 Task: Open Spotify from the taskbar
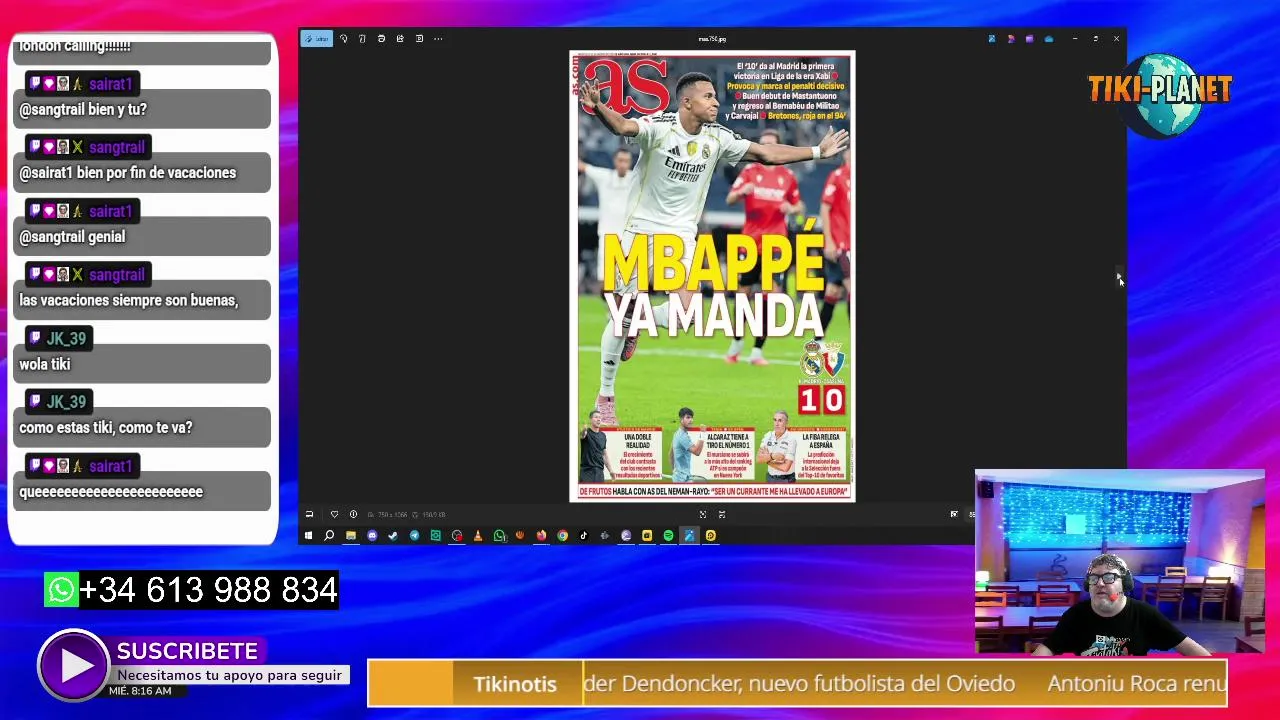668,536
